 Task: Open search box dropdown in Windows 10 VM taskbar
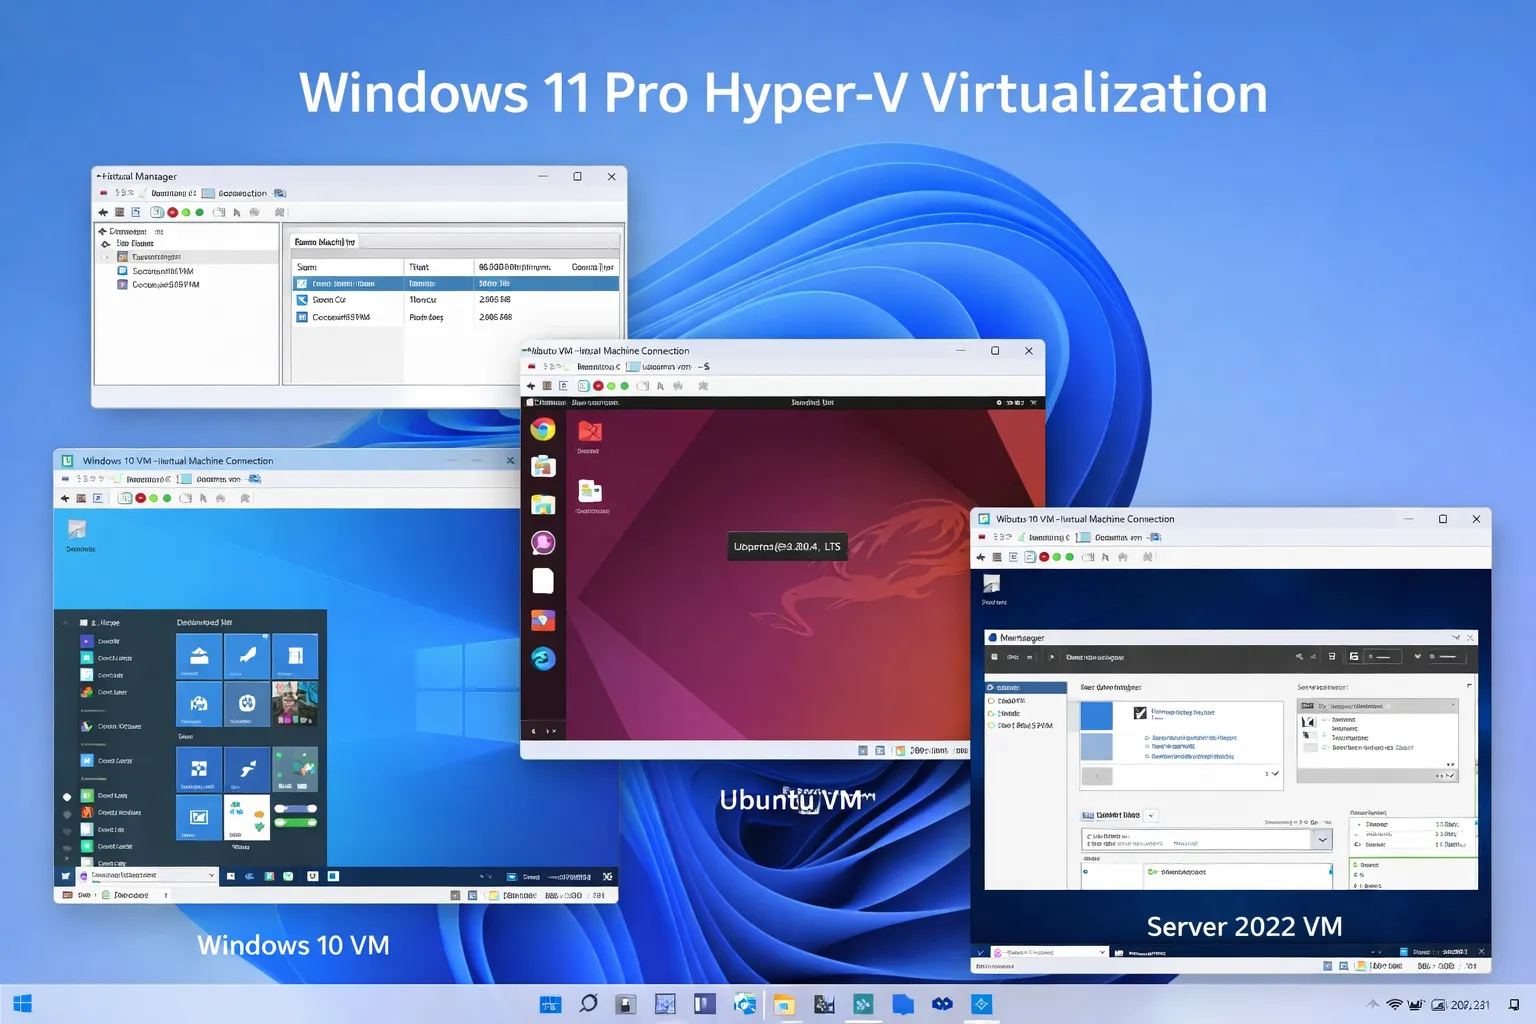point(211,876)
